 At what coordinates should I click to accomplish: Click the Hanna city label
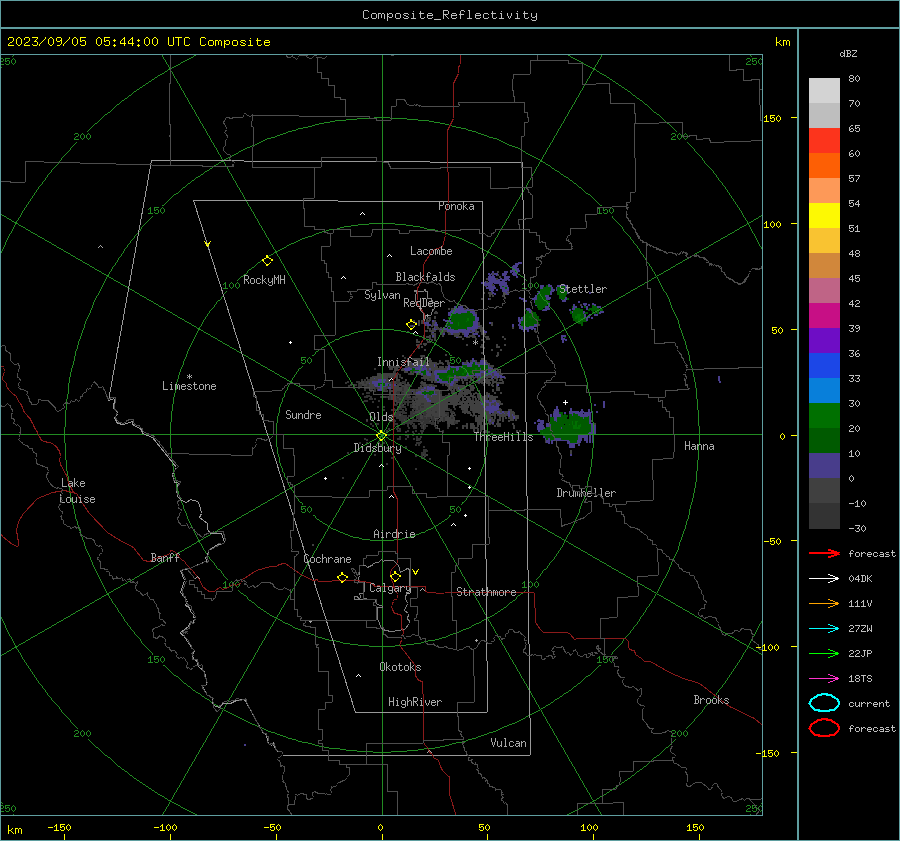(699, 445)
